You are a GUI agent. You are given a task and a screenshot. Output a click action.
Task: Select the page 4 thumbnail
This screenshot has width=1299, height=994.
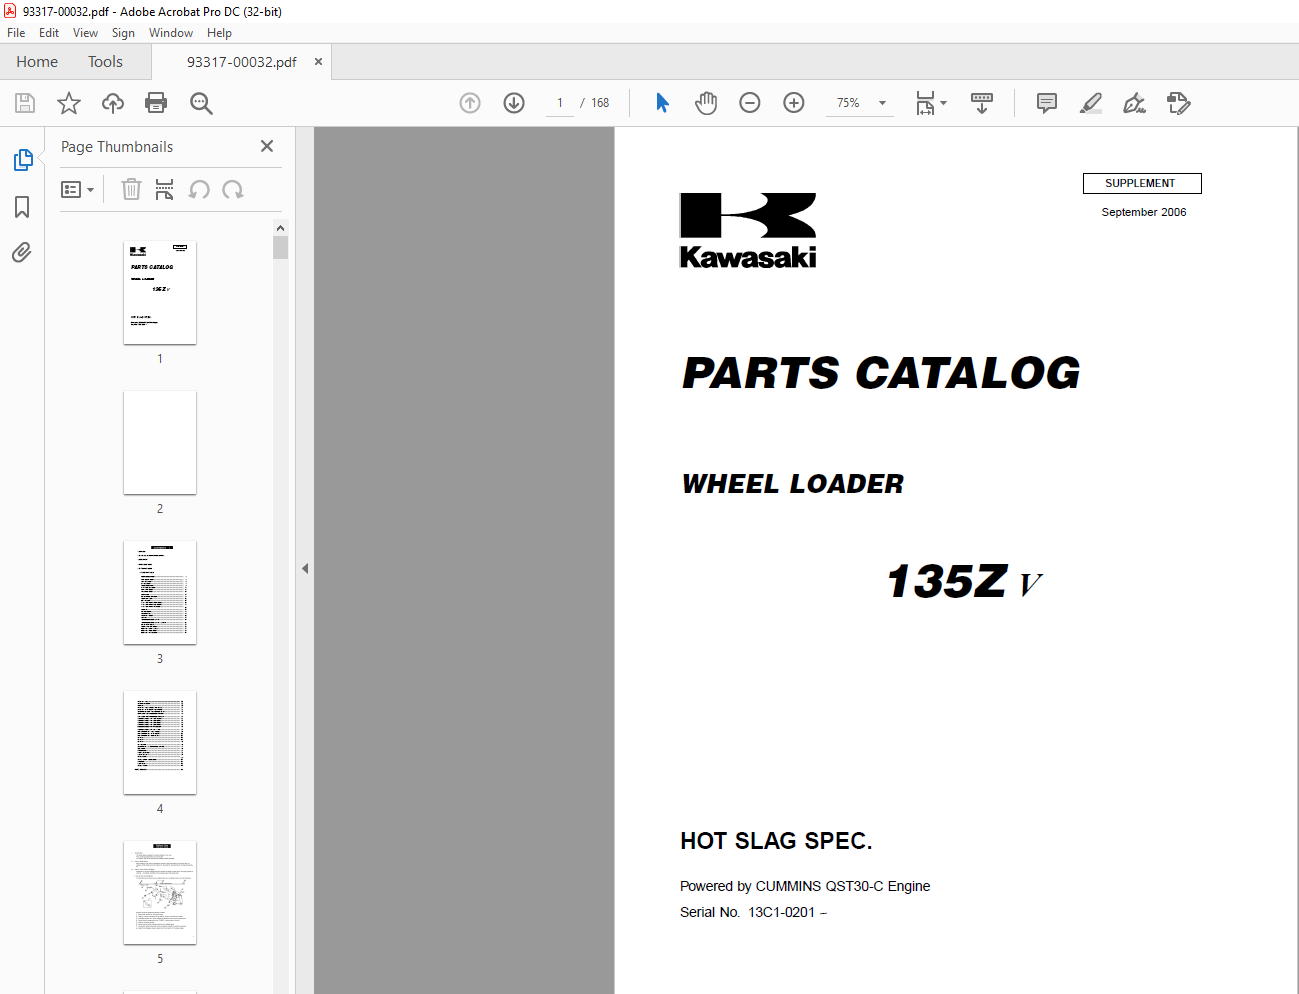tap(160, 743)
